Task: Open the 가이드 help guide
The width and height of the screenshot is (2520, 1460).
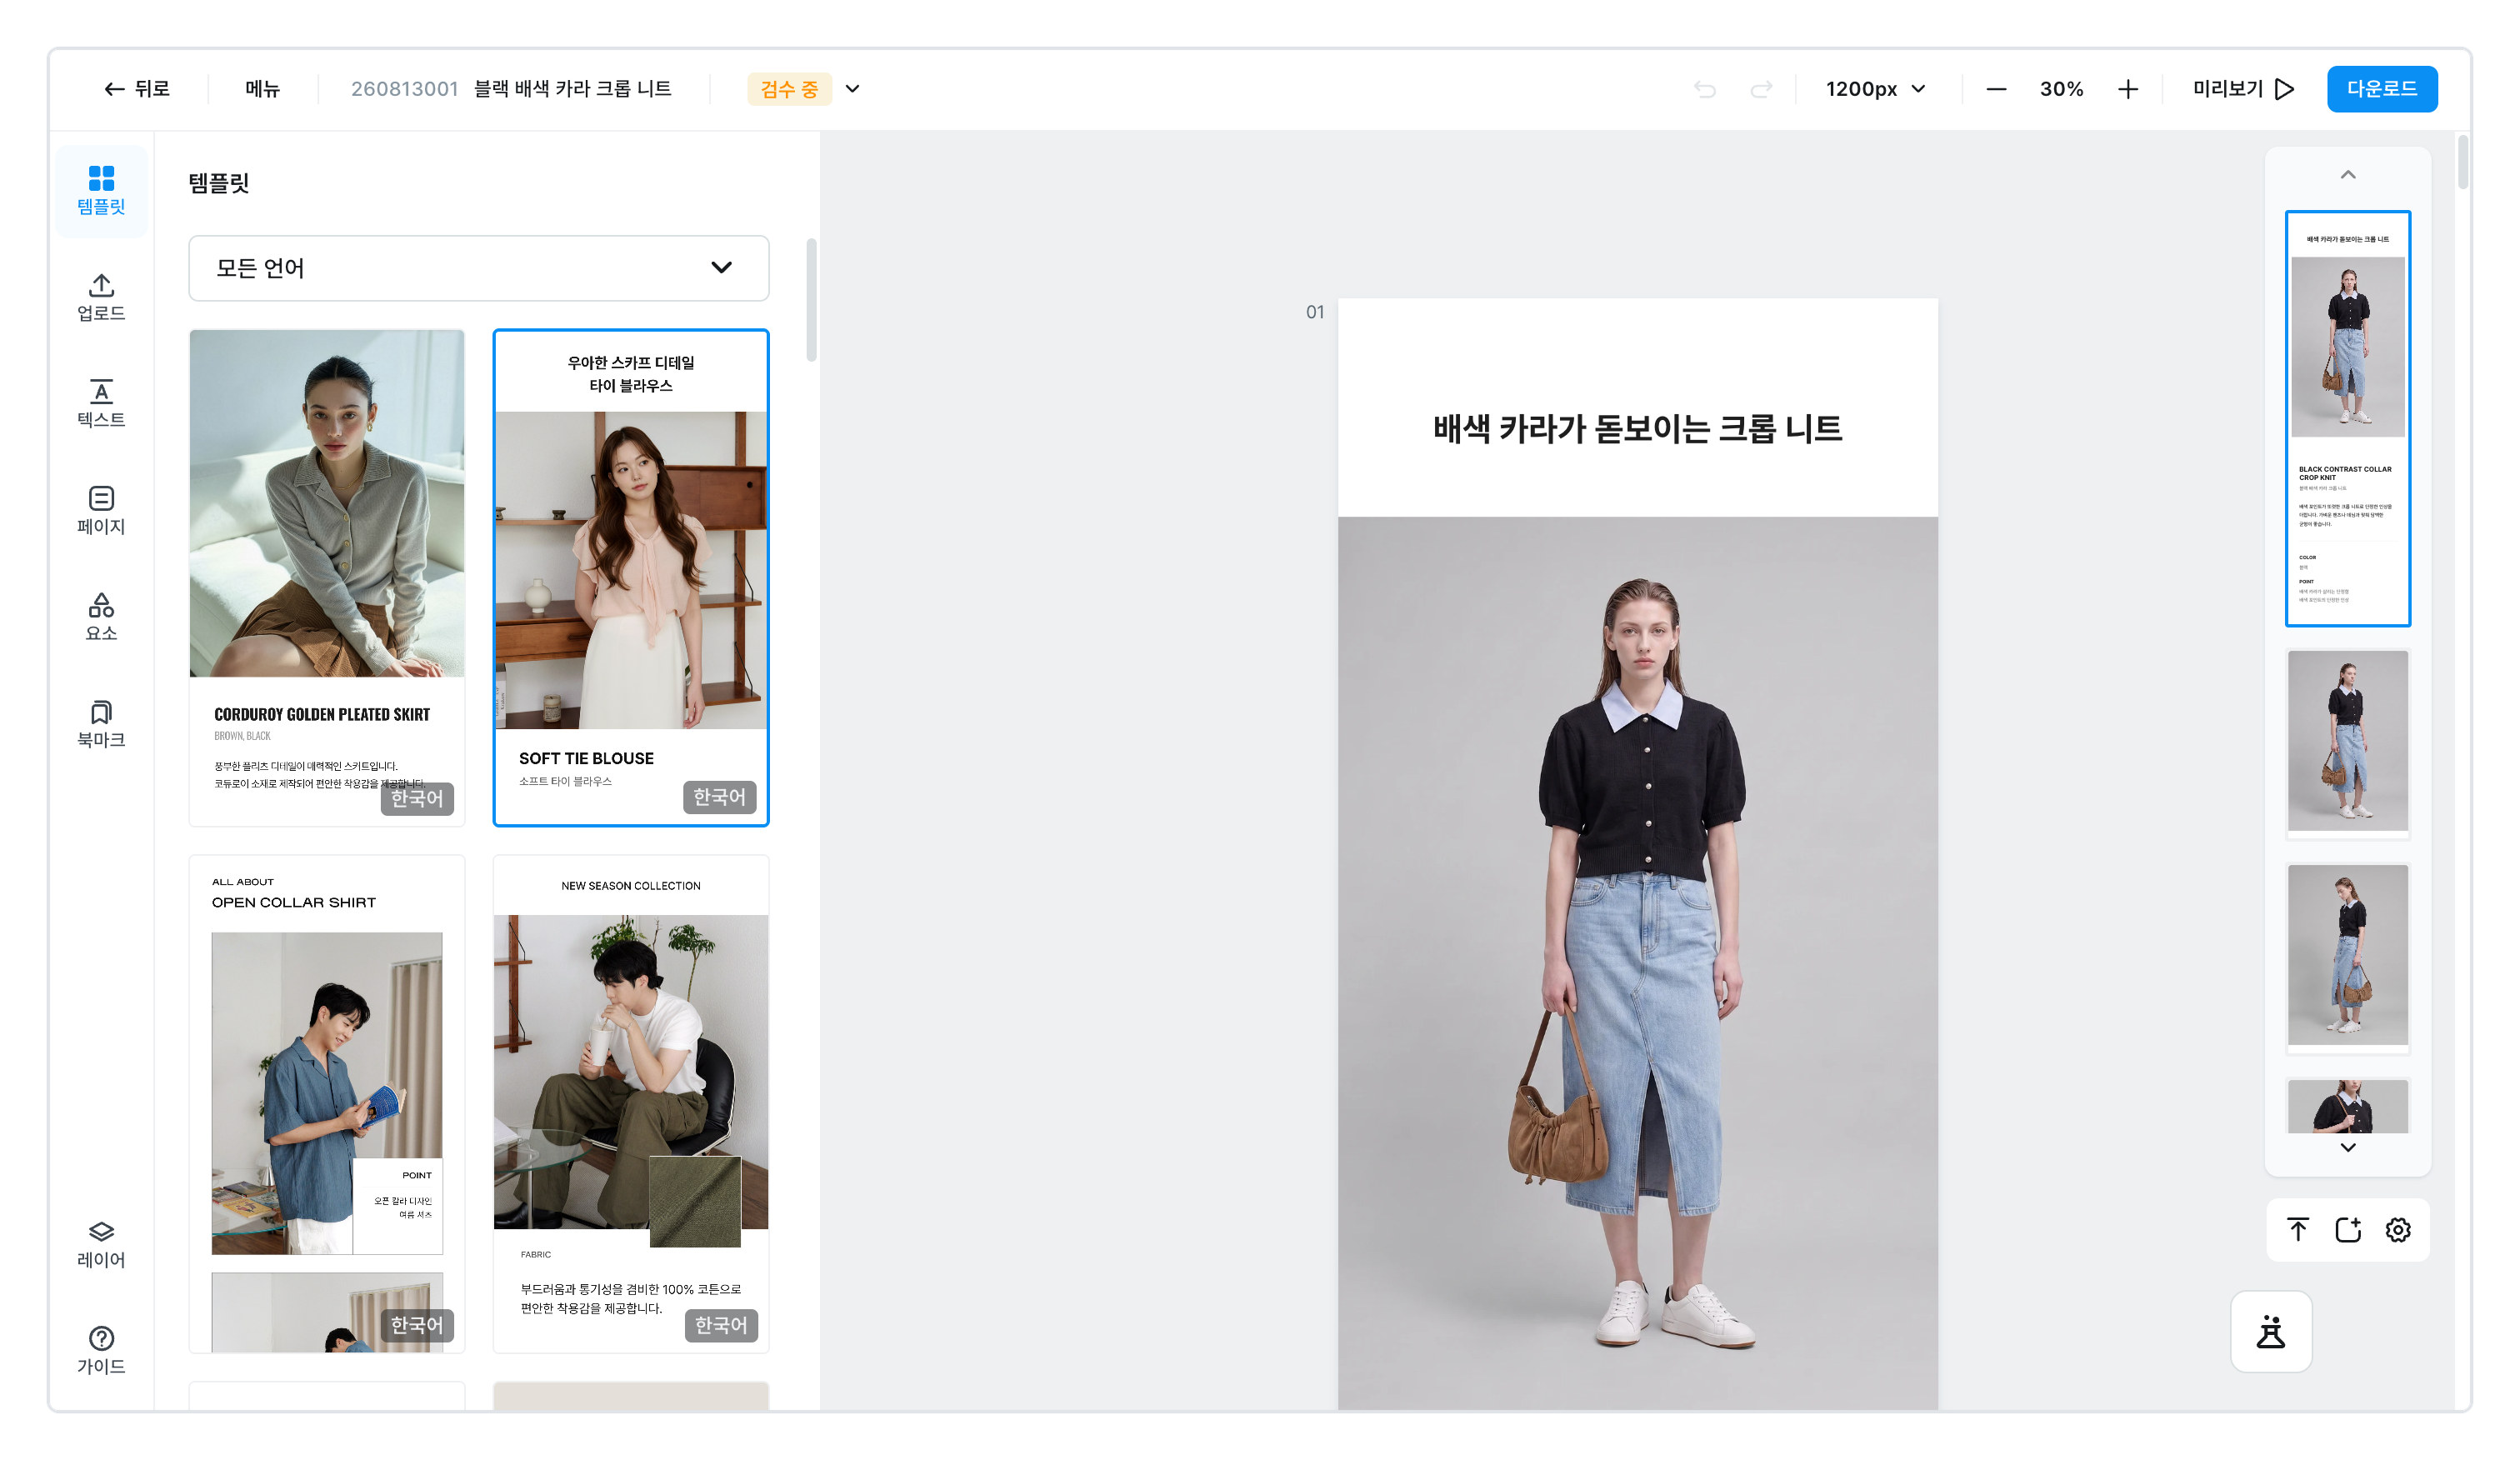Action: tap(101, 1350)
